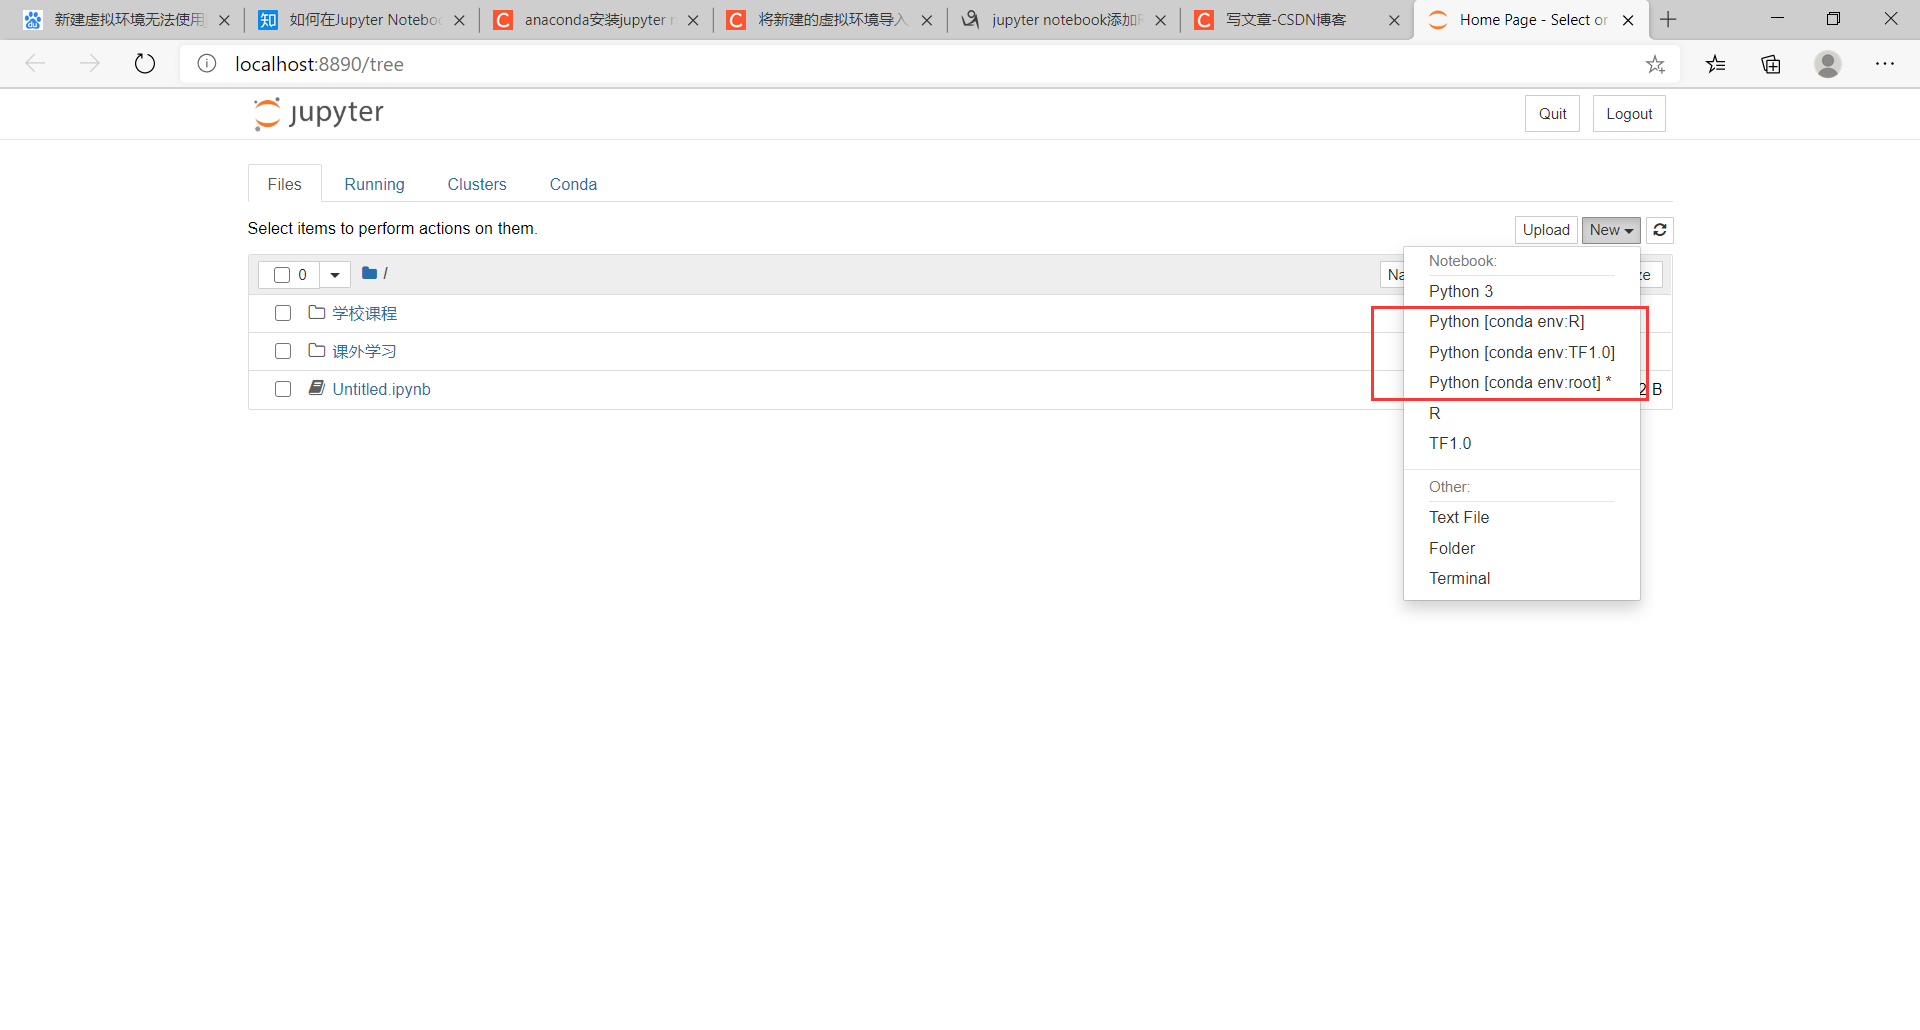Click the browser back arrow

tap(36, 64)
